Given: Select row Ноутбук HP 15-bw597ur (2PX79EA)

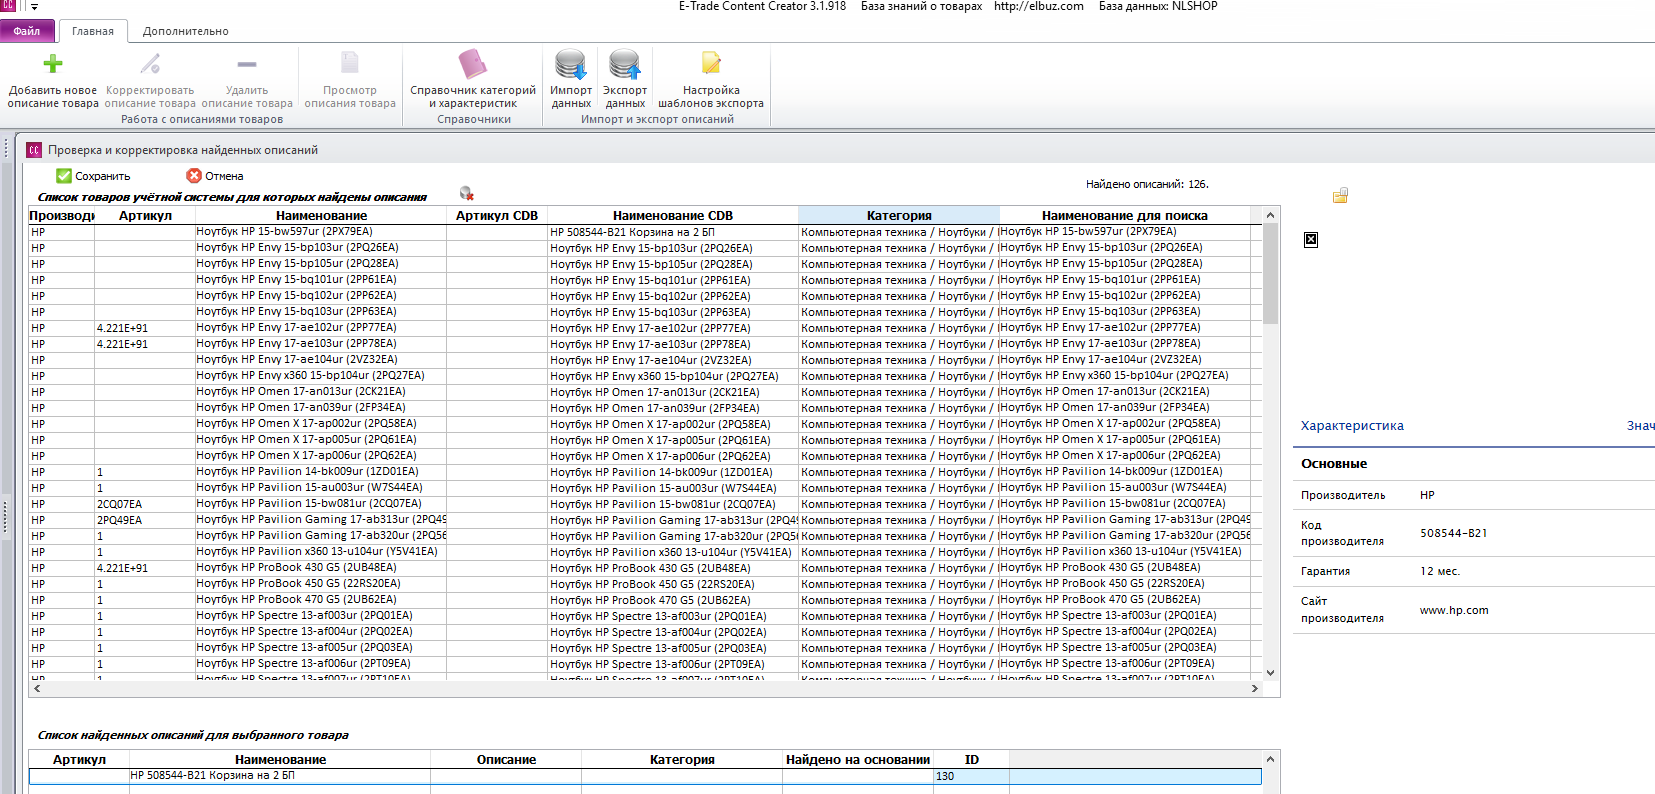Looking at the screenshot, I should [x=645, y=232].
